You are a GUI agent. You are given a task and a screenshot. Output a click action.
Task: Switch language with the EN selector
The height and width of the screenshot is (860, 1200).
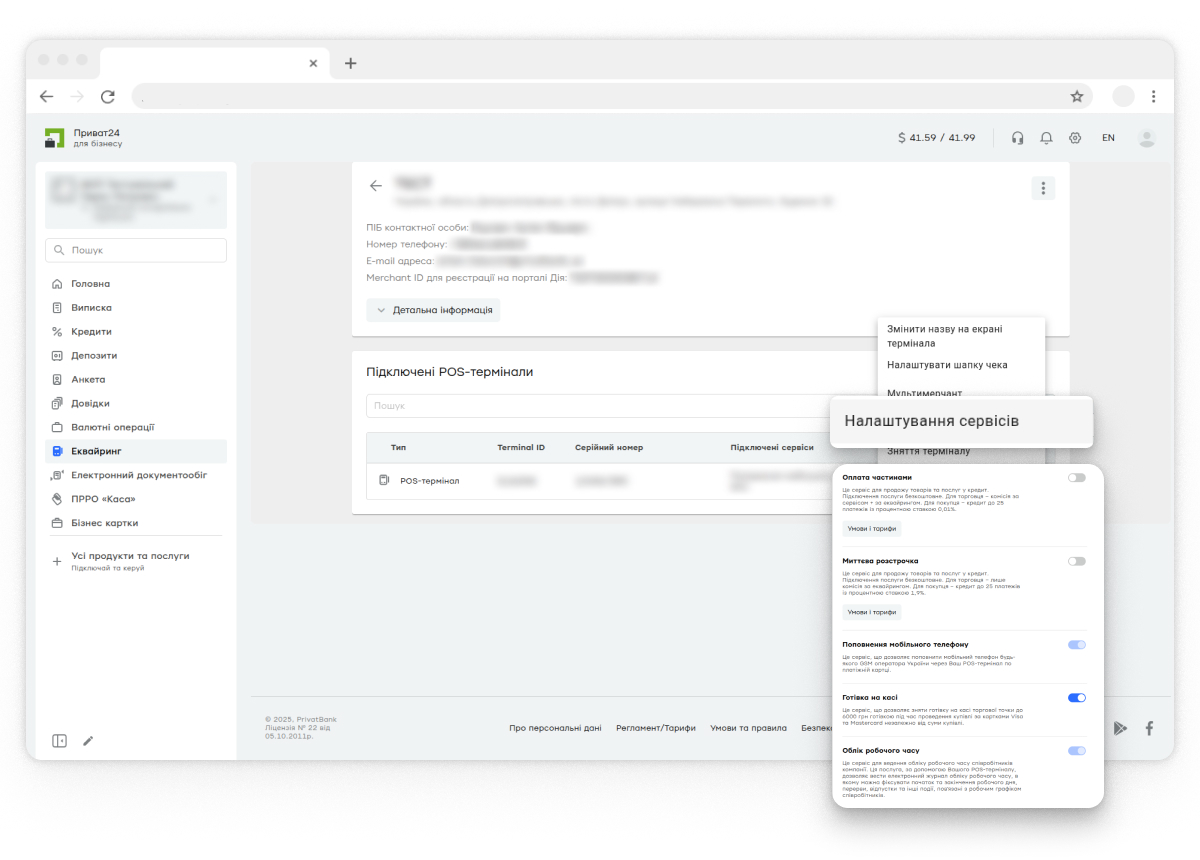(1108, 138)
